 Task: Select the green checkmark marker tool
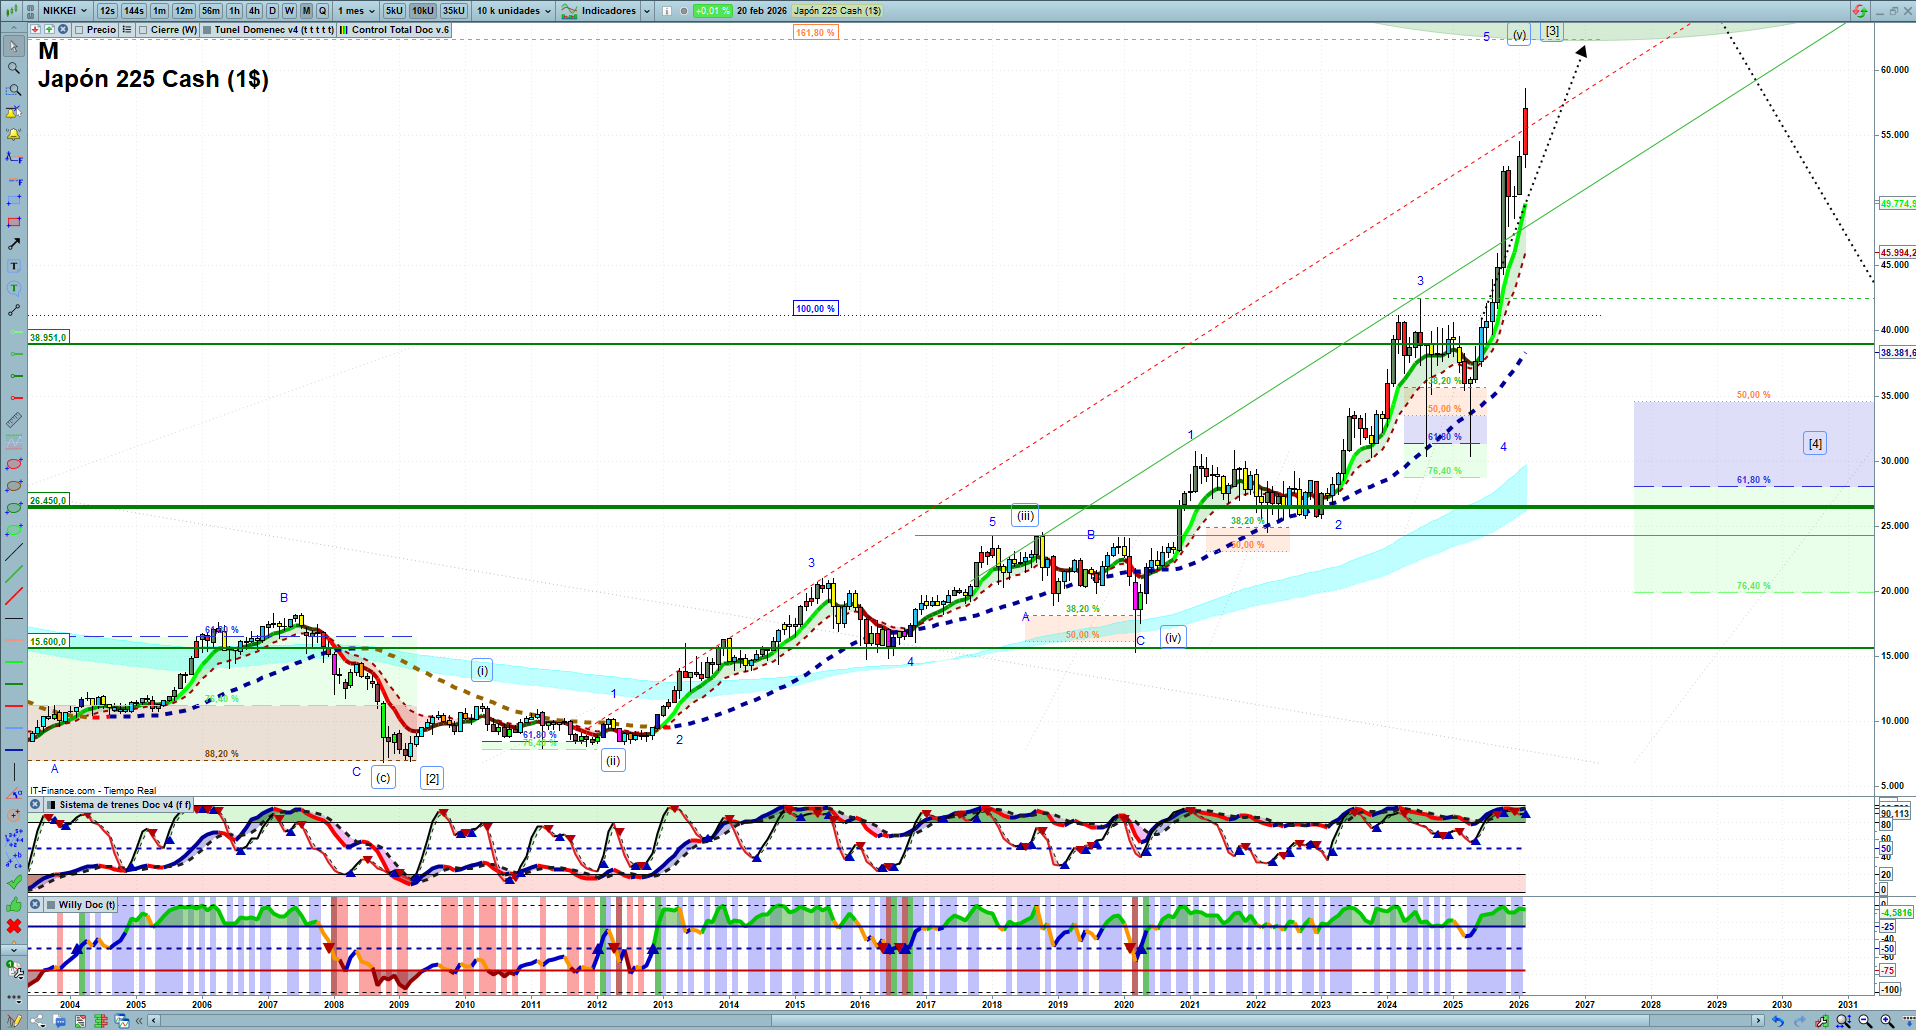(14, 882)
